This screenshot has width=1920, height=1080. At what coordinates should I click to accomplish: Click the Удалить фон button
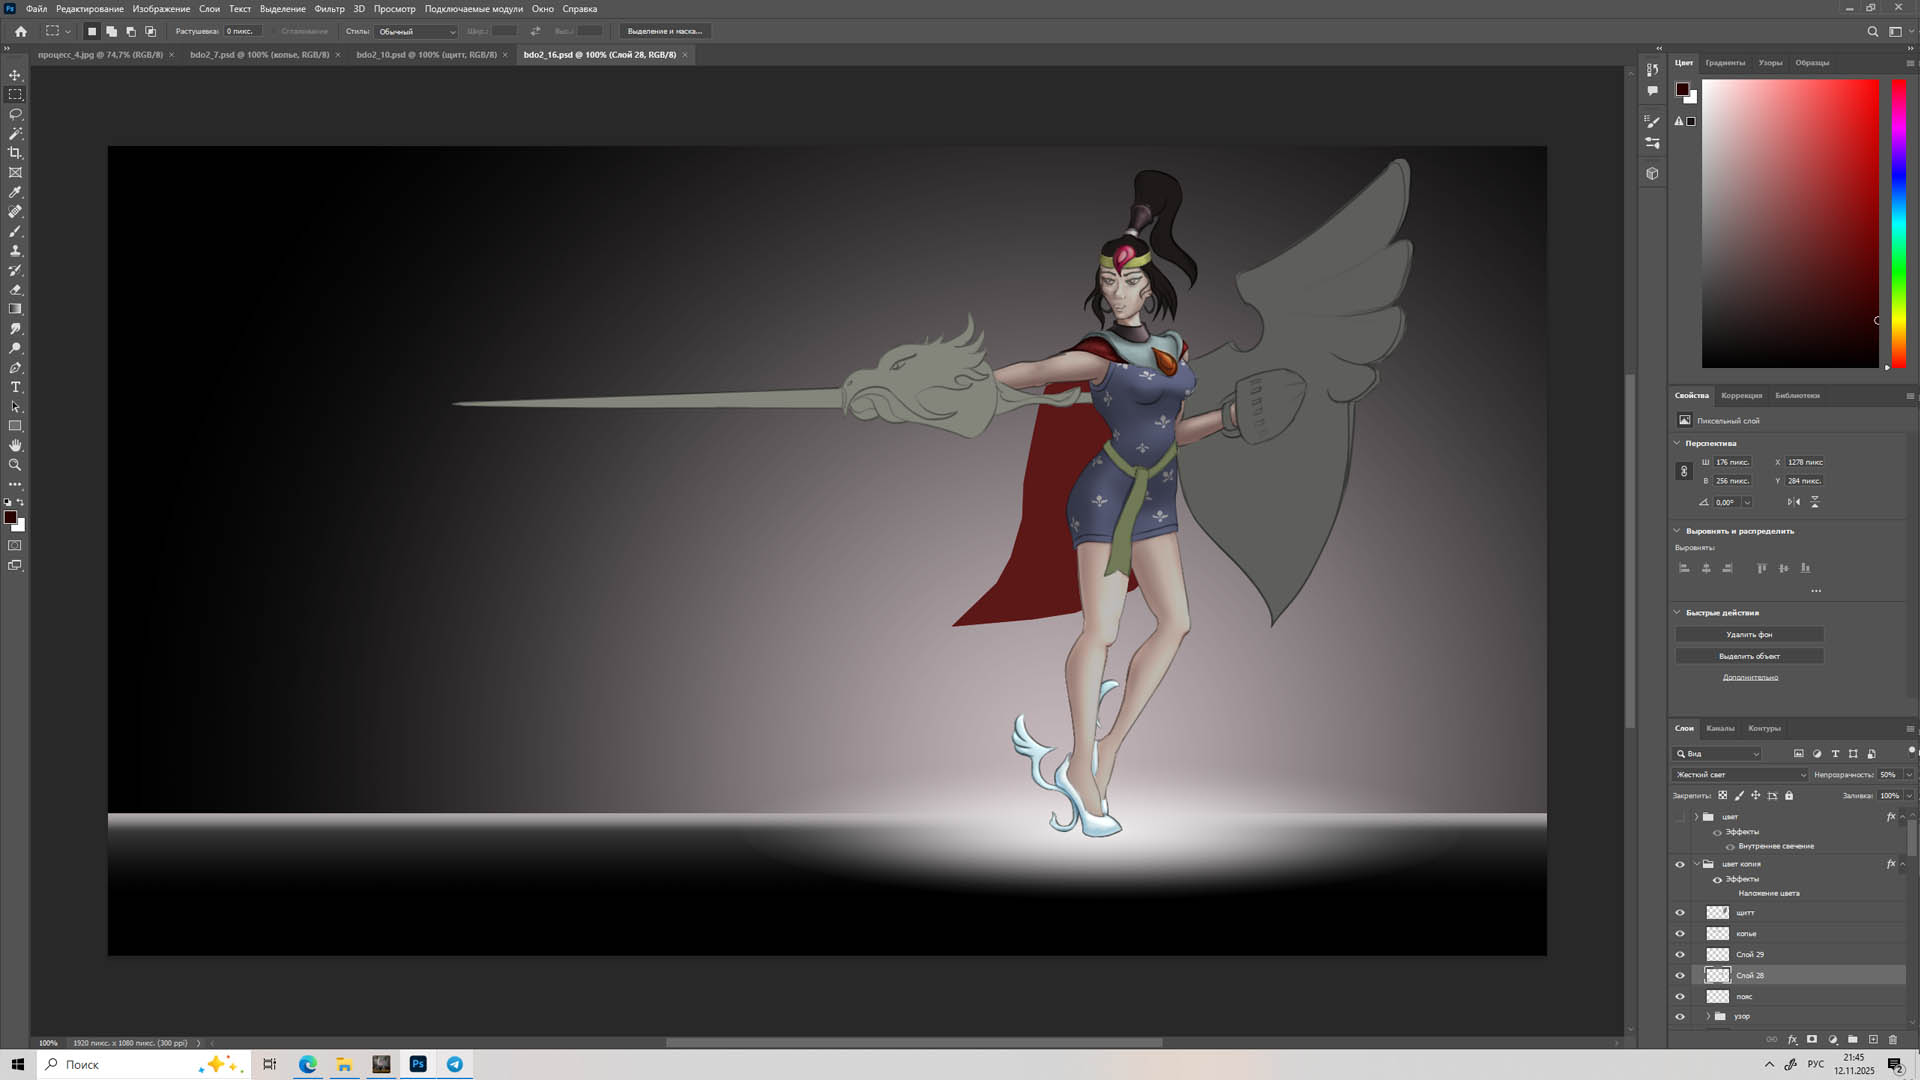tap(1749, 635)
